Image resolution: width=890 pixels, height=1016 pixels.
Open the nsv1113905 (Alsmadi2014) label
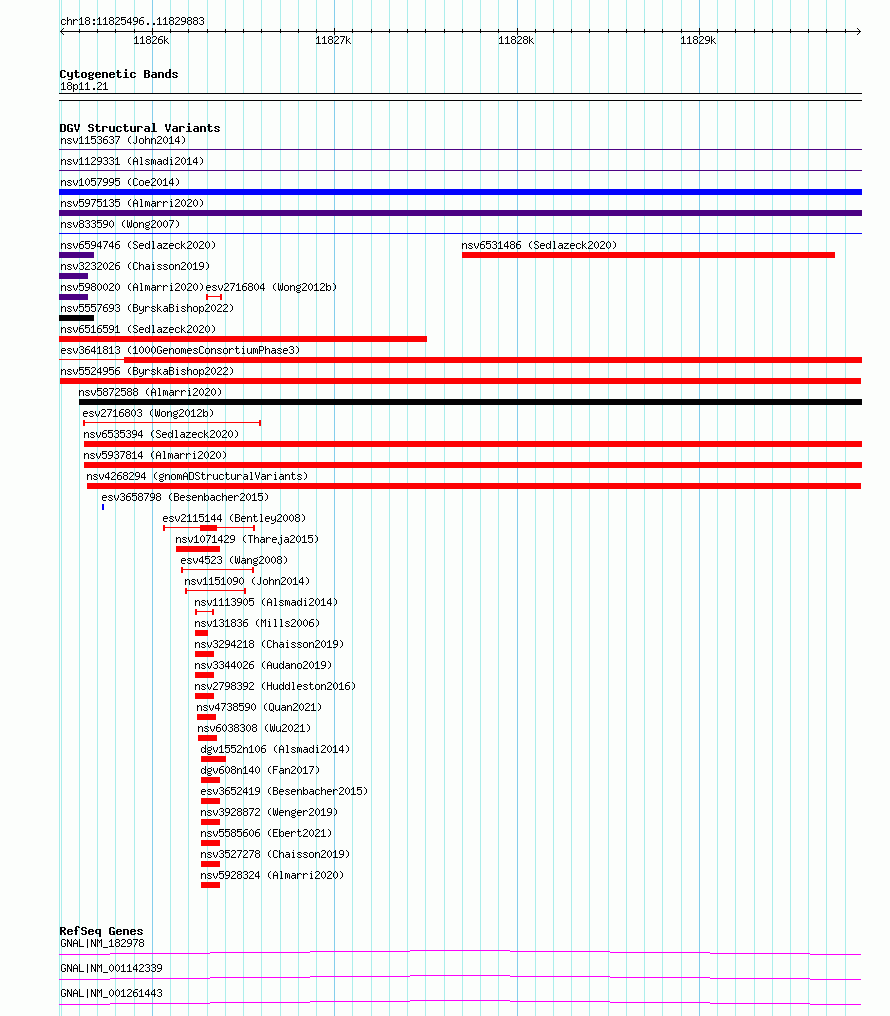point(266,602)
